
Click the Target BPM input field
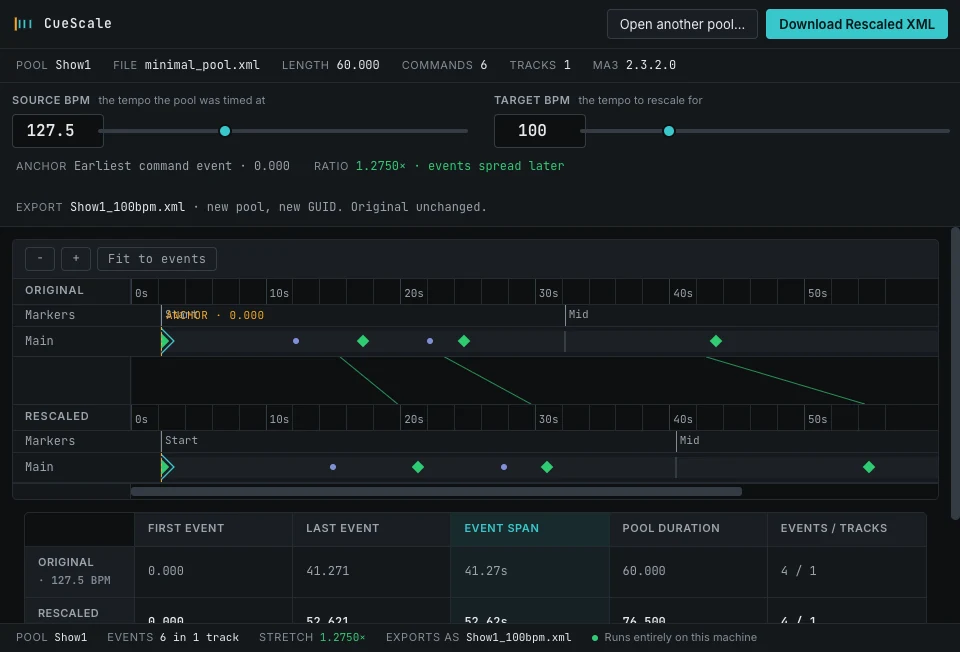click(539, 130)
